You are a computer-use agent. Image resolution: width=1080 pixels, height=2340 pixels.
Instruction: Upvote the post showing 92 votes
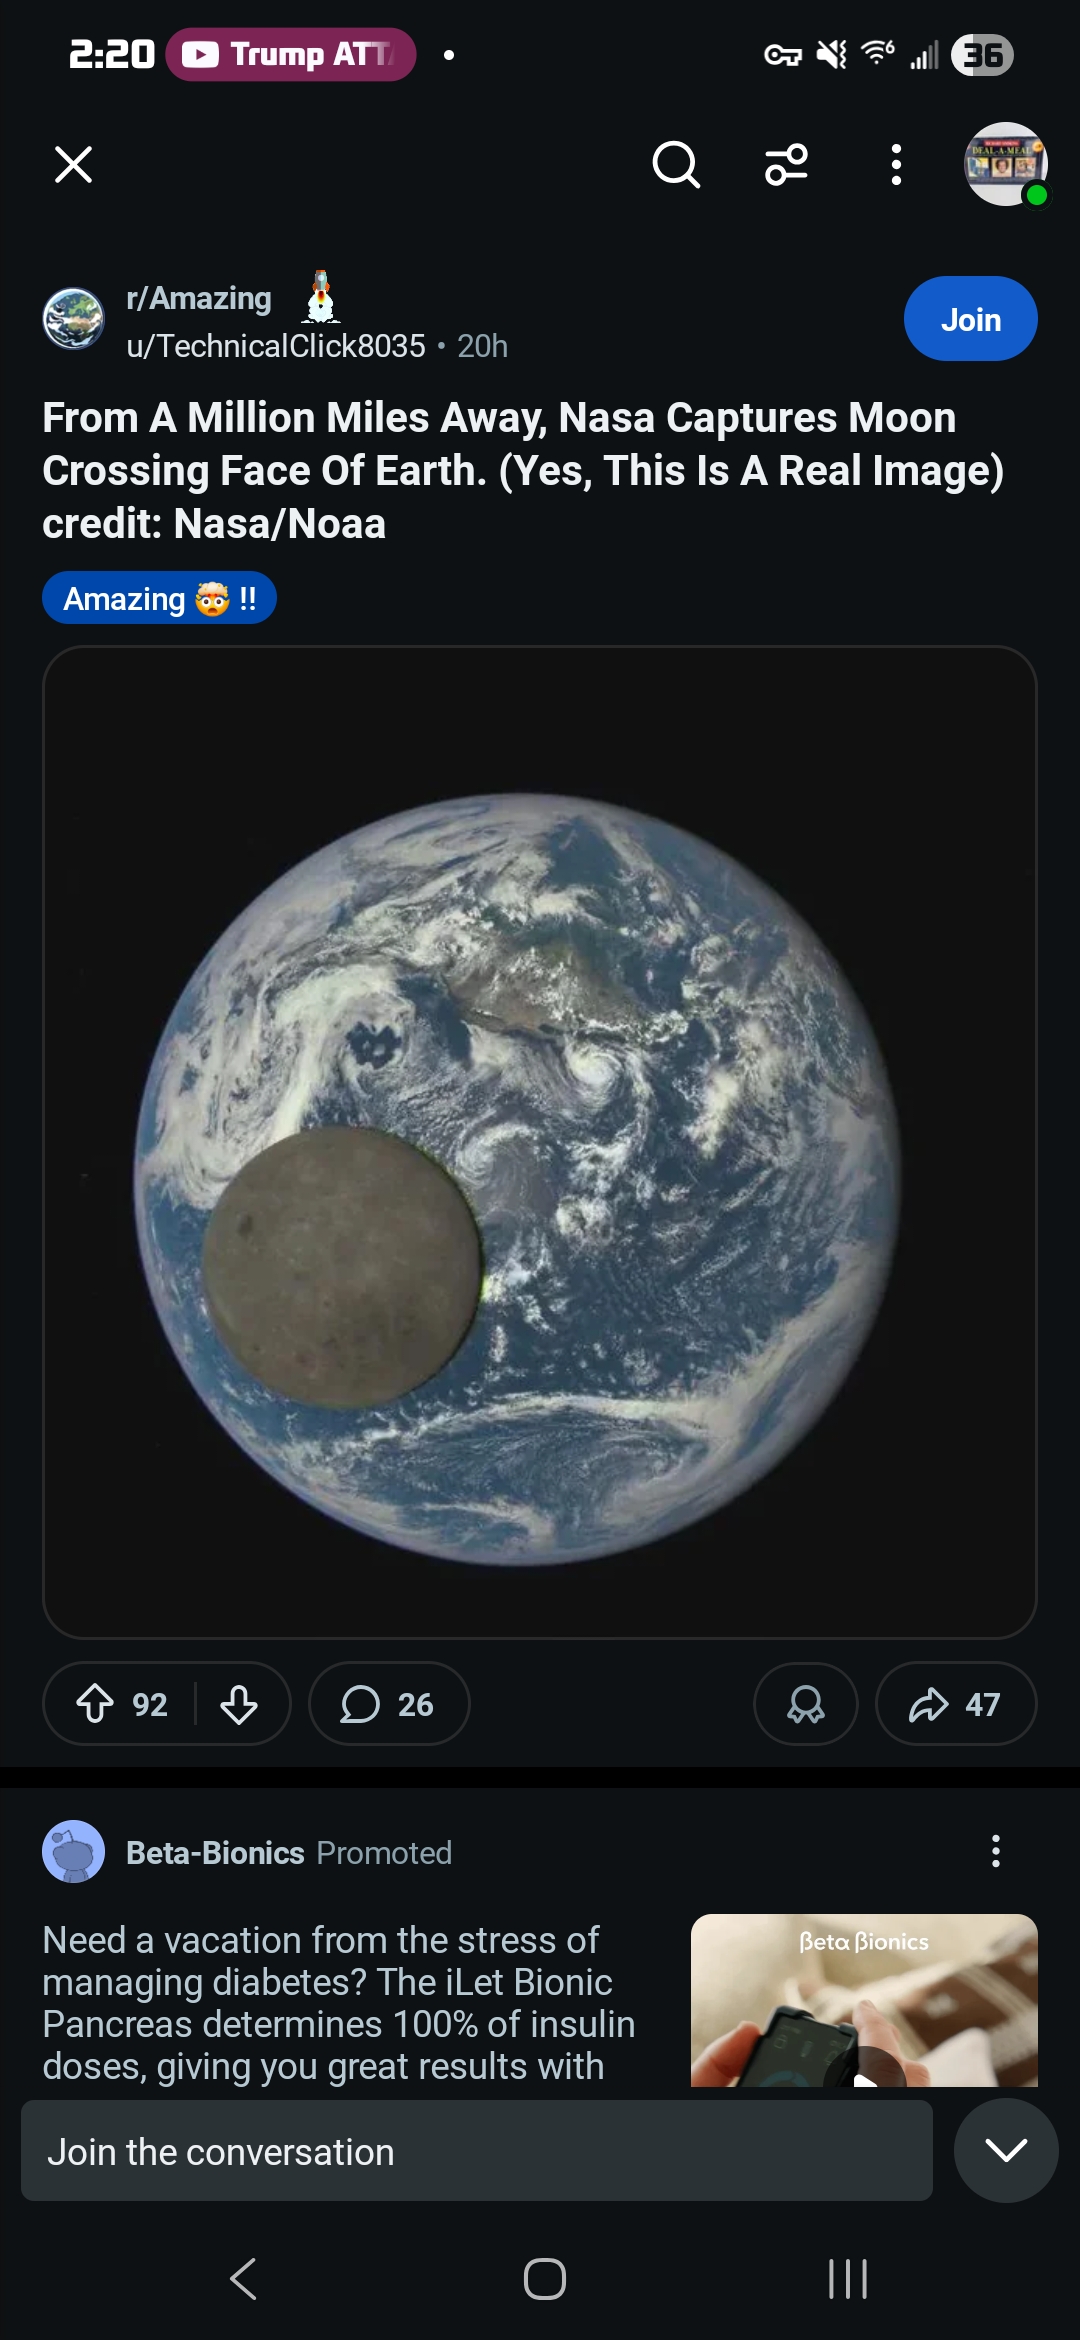(96, 1704)
